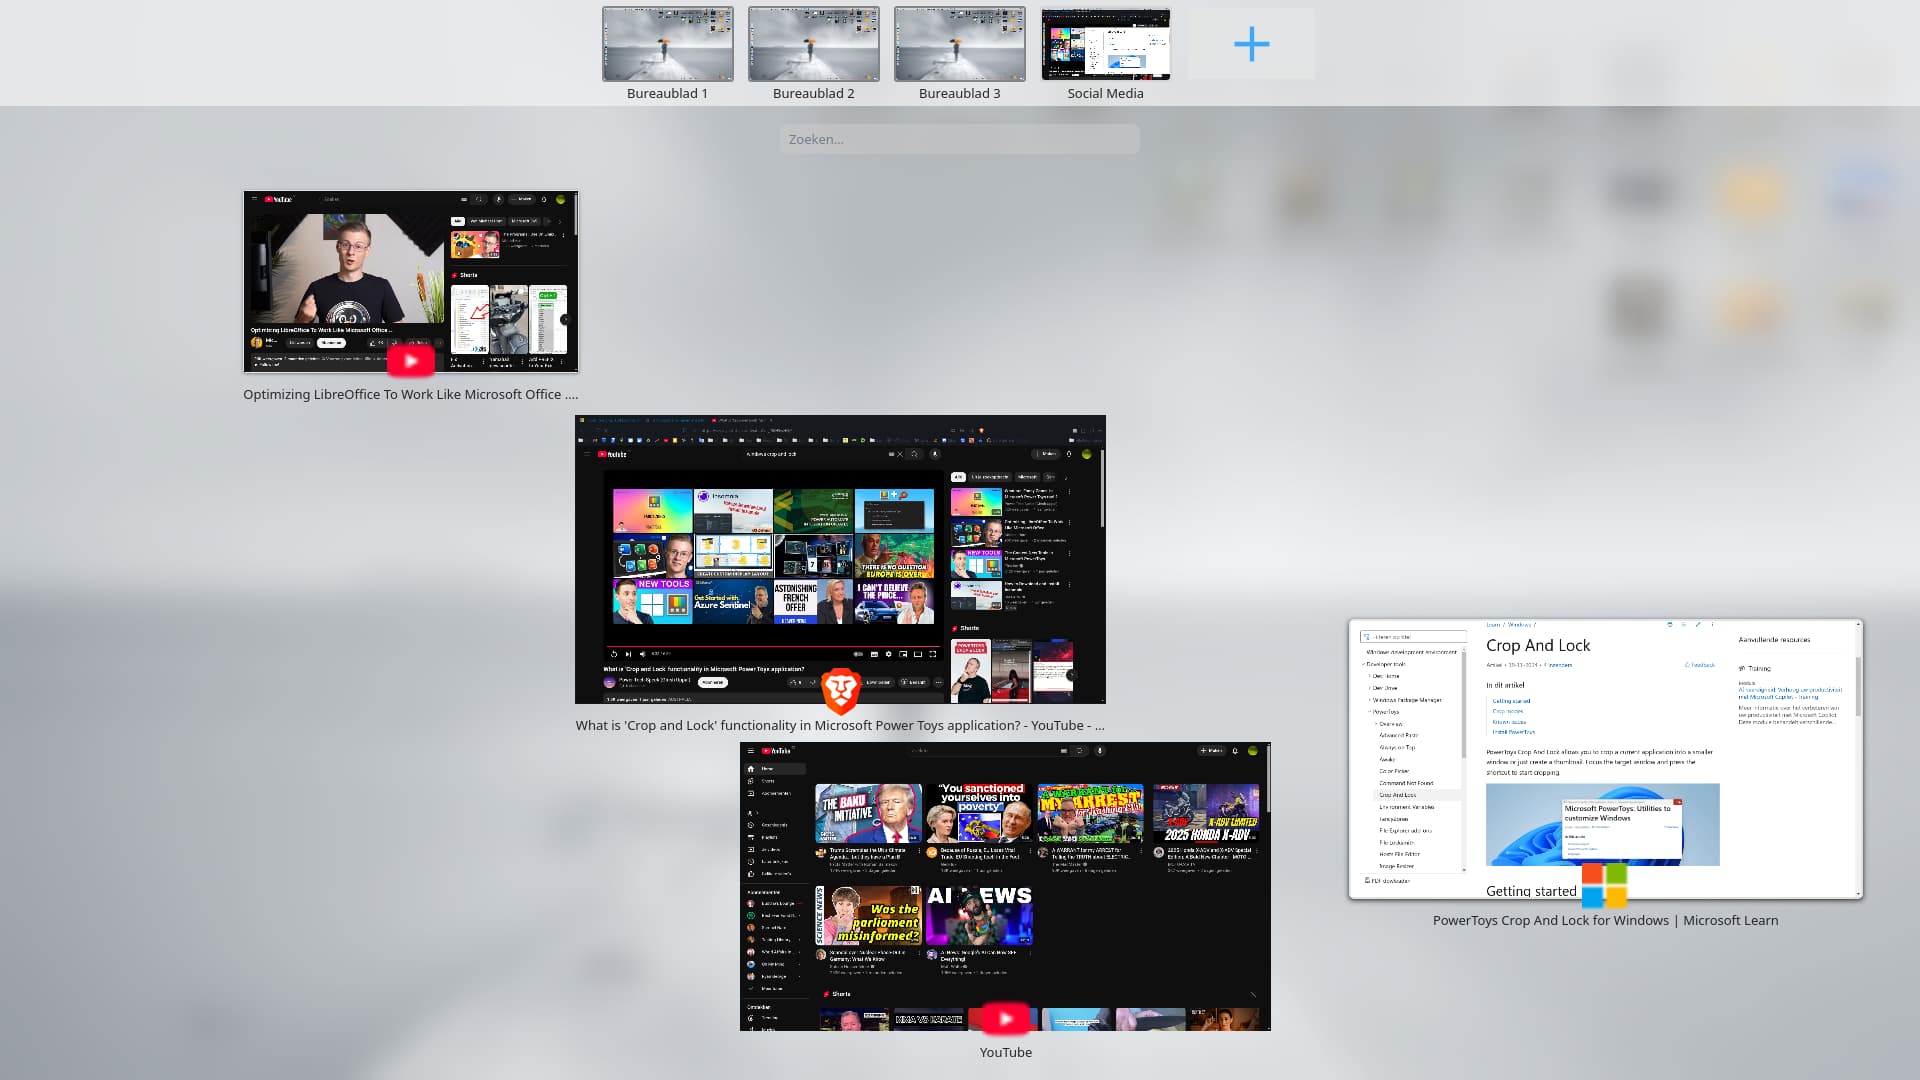The height and width of the screenshot is (1080, 1920).
Task: Expand Windows Package Manager tree node in Learn
Action: (1369, 700)
